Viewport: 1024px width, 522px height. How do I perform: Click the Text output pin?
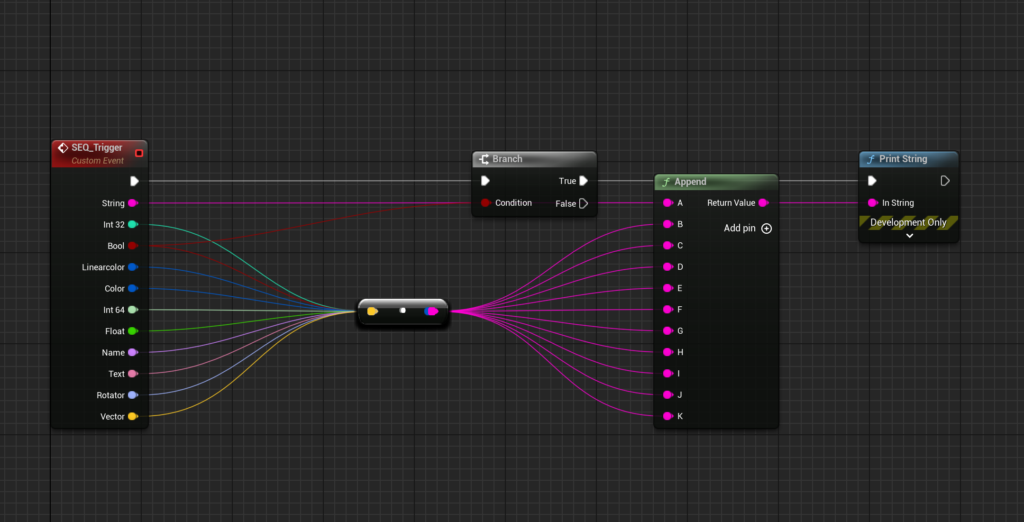(x=133, y=374)
